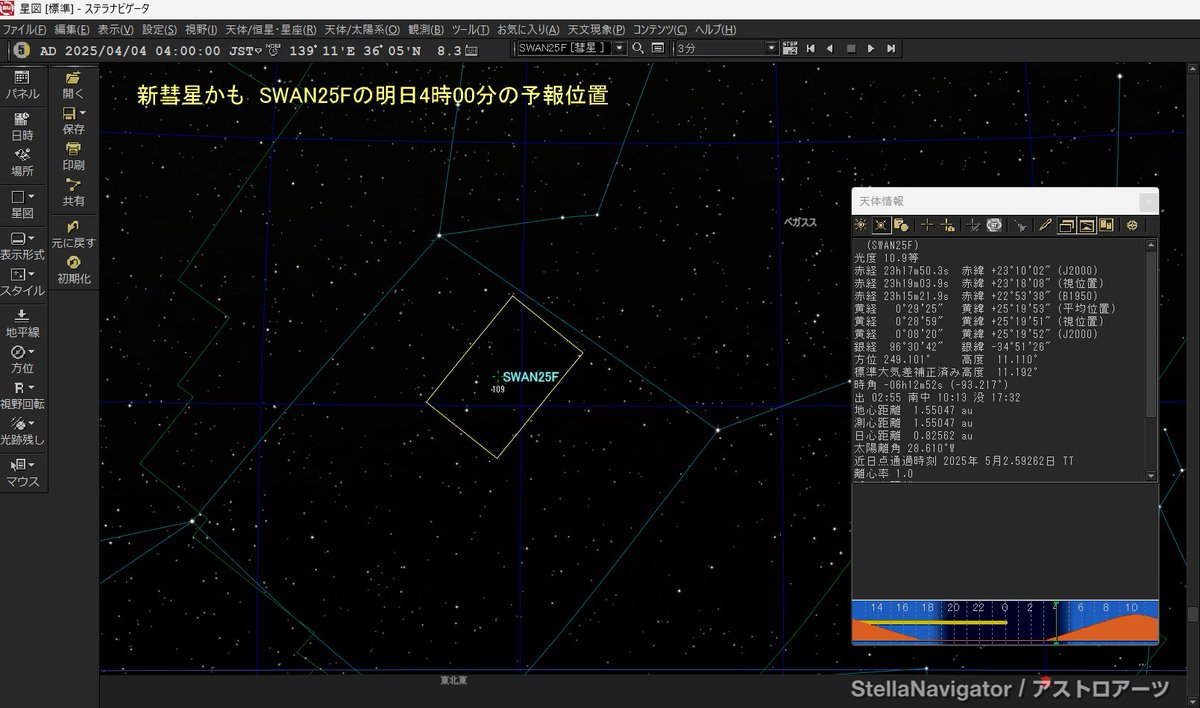
Task: Open the ファイル(F) menu
Action: coord(25,29)
